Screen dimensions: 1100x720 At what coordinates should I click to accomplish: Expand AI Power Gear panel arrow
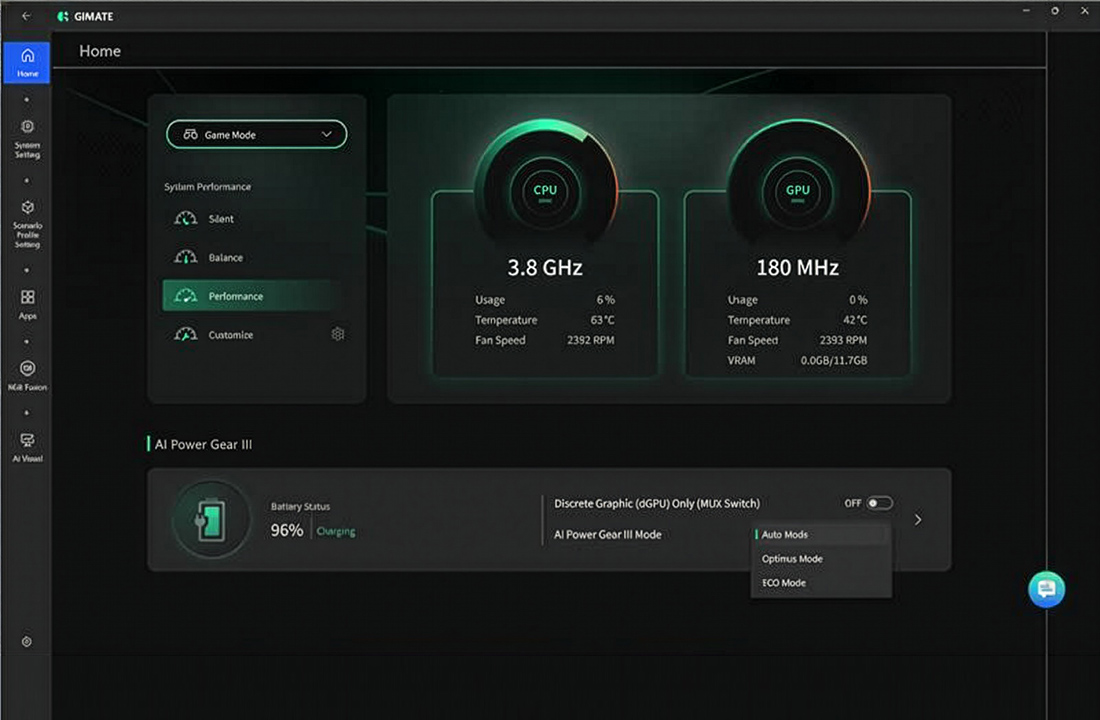click(918, 520)
